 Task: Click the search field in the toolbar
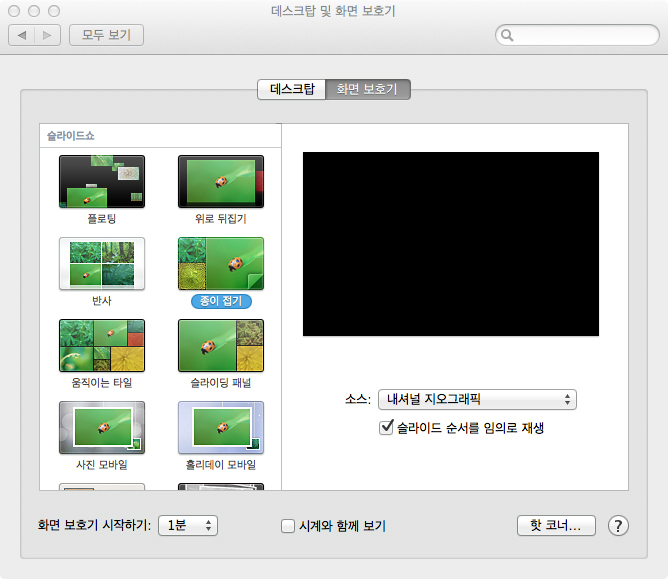point(577,35)
